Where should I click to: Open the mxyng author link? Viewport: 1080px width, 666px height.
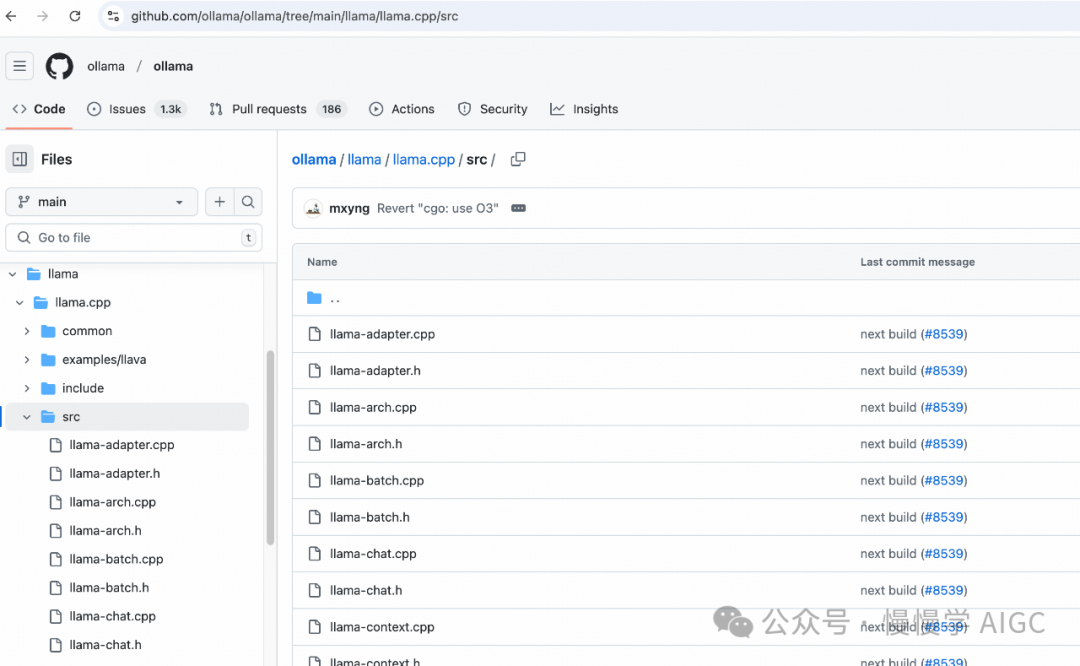(x=349, y=208)
